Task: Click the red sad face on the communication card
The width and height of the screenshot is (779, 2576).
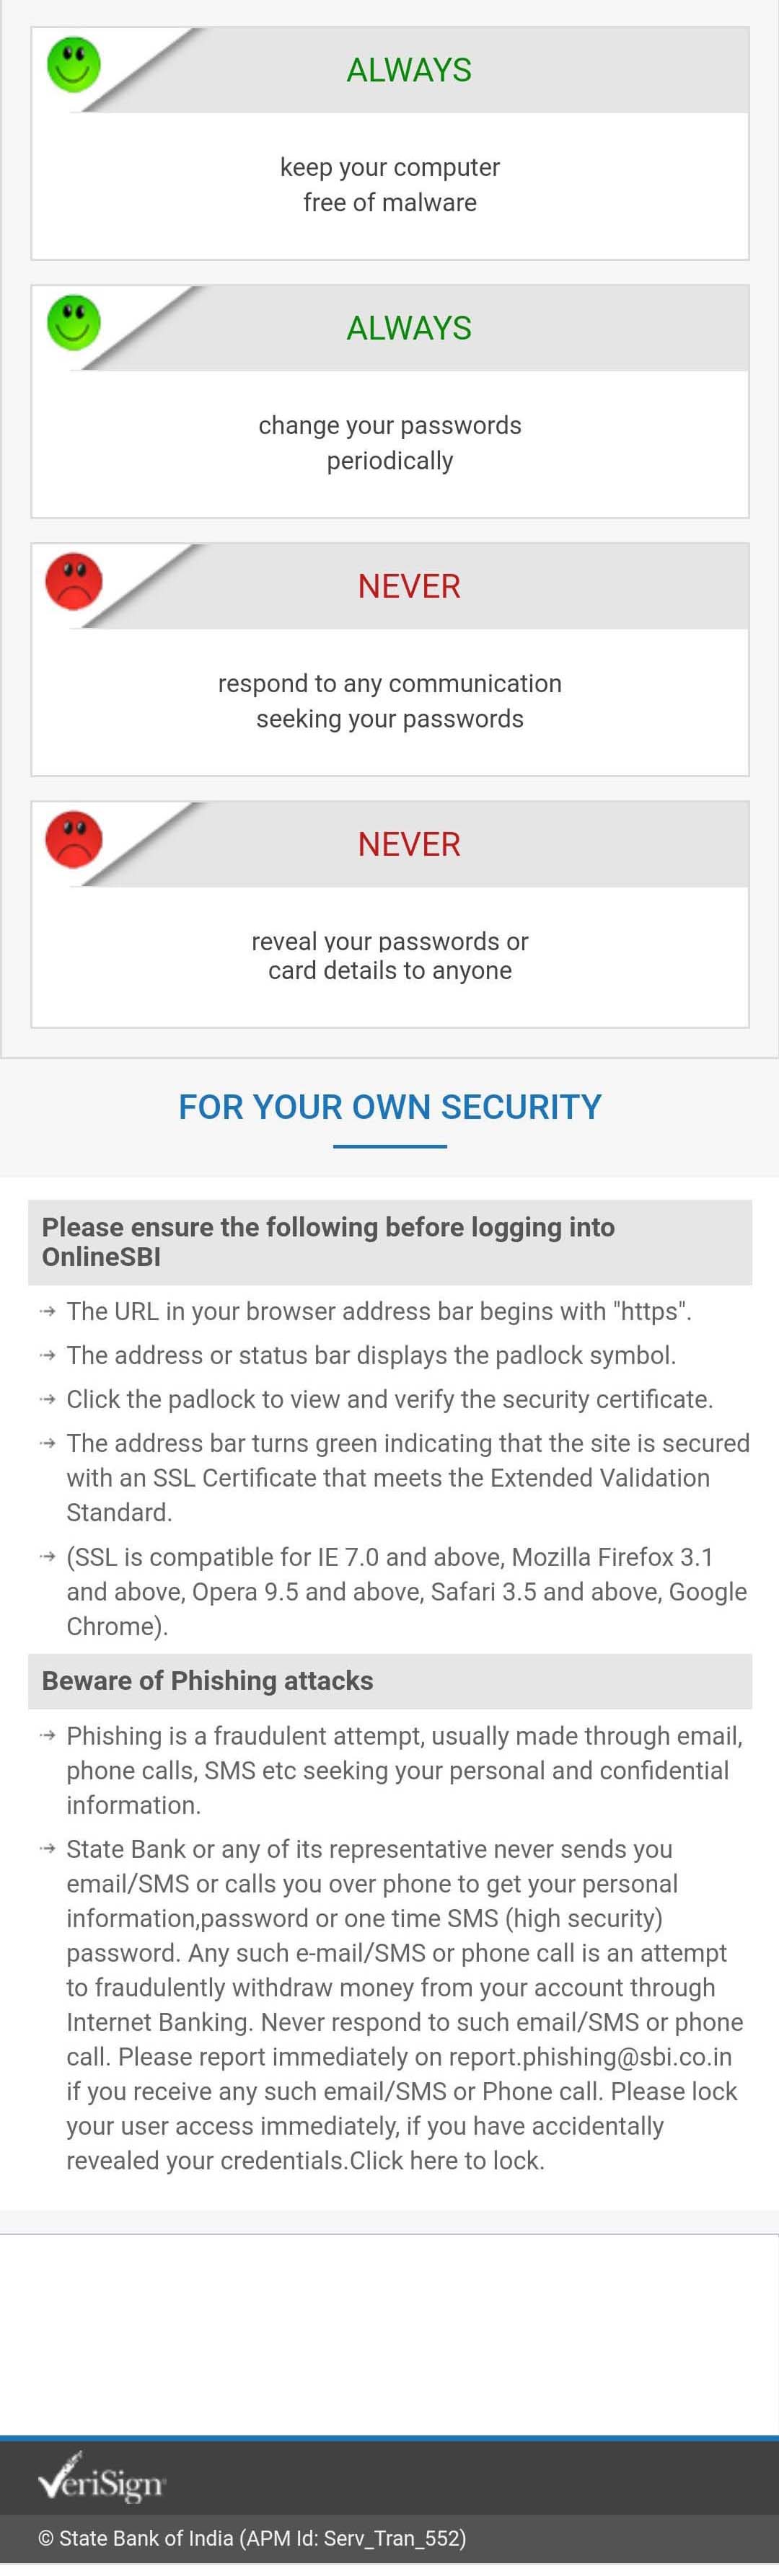Action: coord(74,581)
